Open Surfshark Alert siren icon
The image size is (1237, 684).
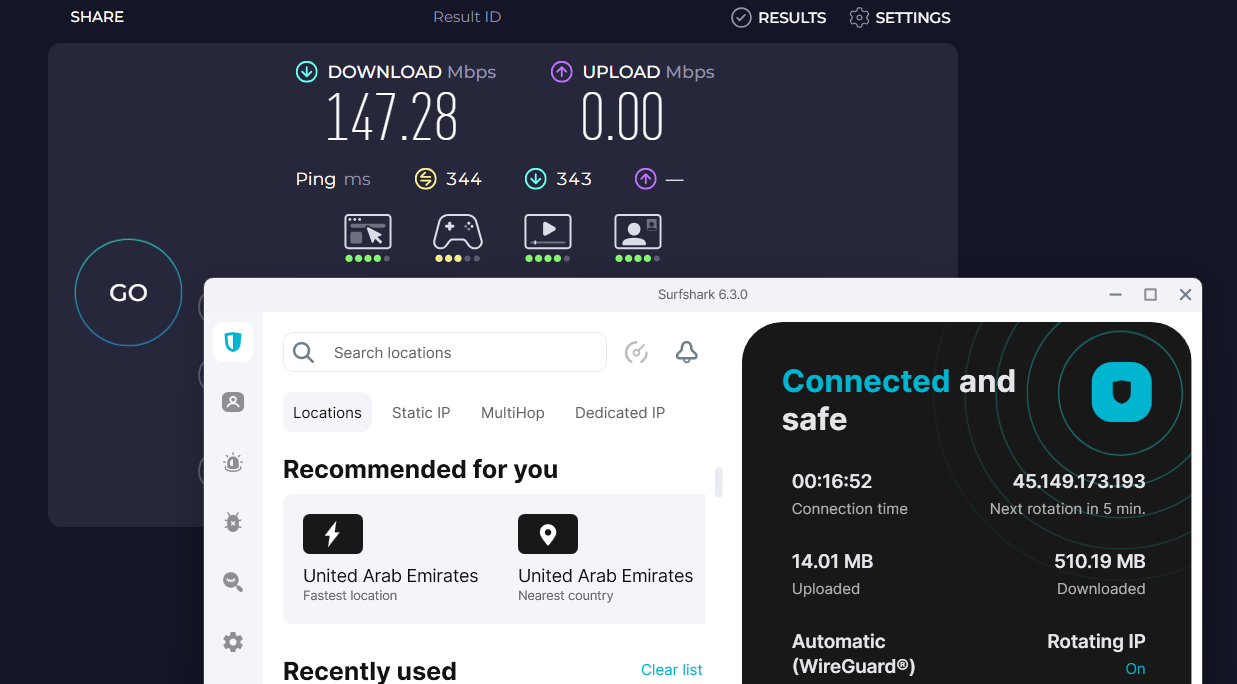click(x=233, y=463)
